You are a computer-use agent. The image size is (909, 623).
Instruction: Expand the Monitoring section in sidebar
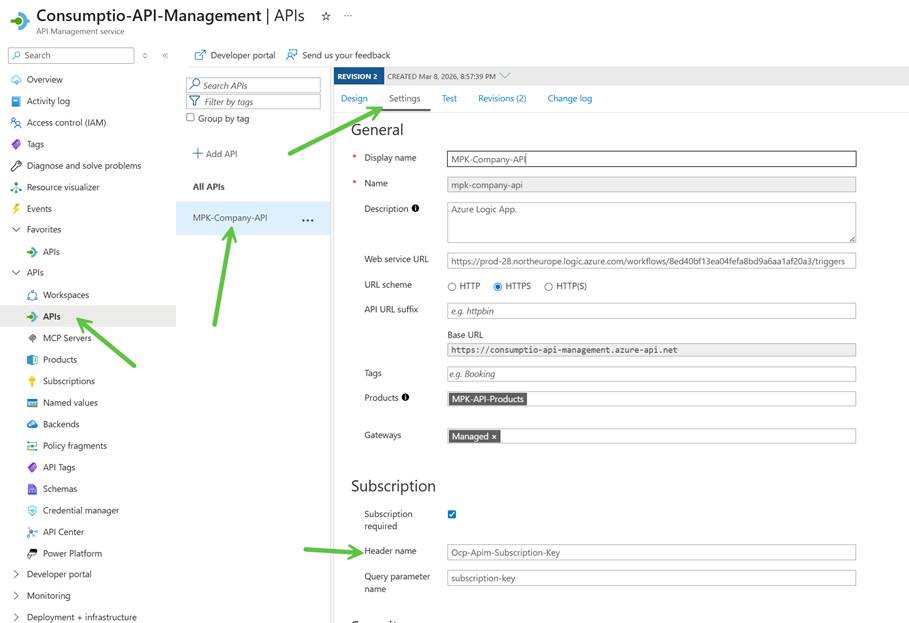(x=16, y=596)
